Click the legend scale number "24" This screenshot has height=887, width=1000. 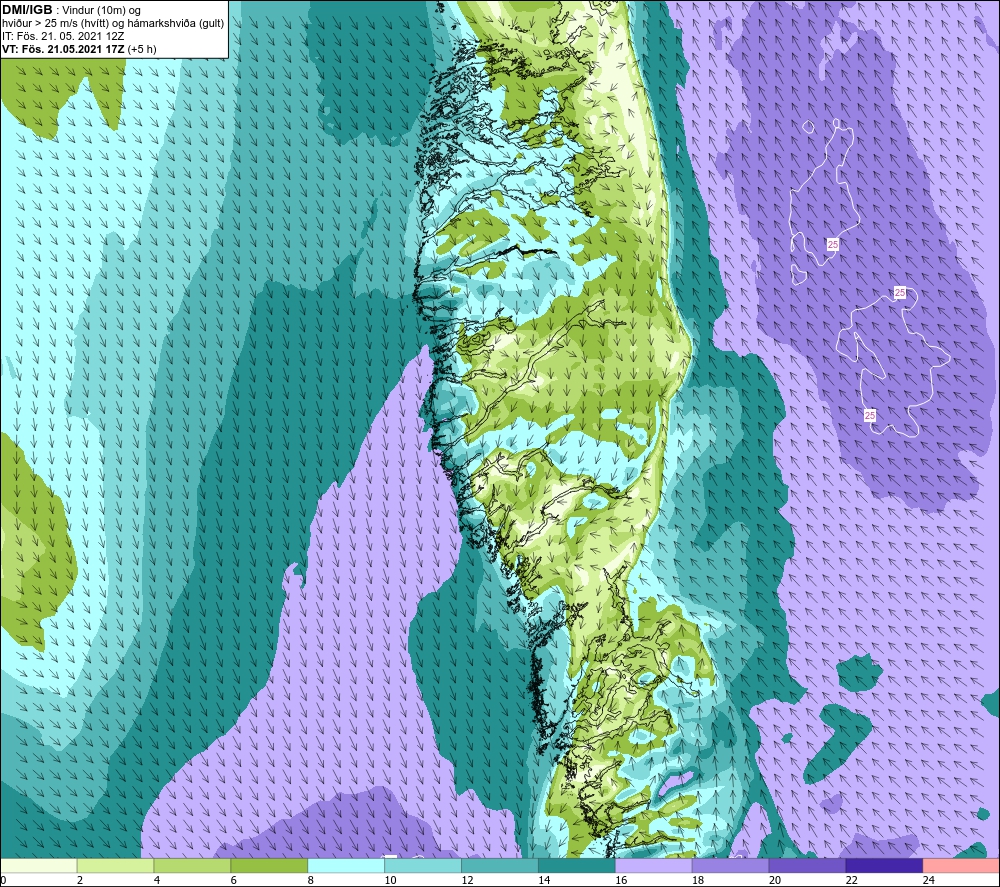pyautogui.click(x=929, y=880)
